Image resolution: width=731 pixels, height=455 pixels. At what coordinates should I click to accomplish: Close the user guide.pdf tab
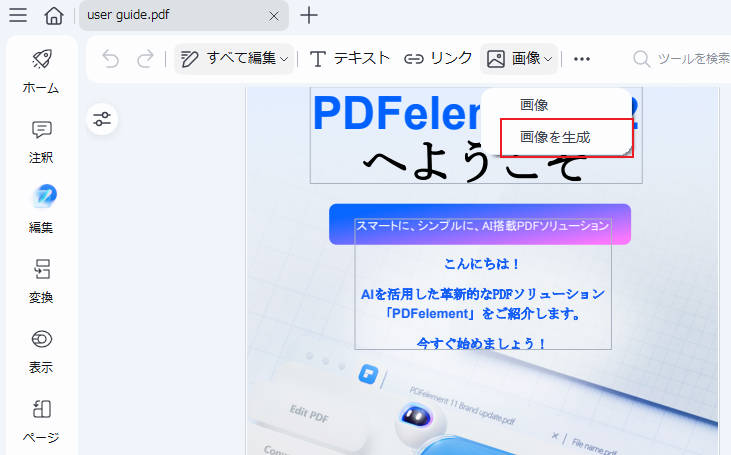pyautogui.click(x=274, y=16)
